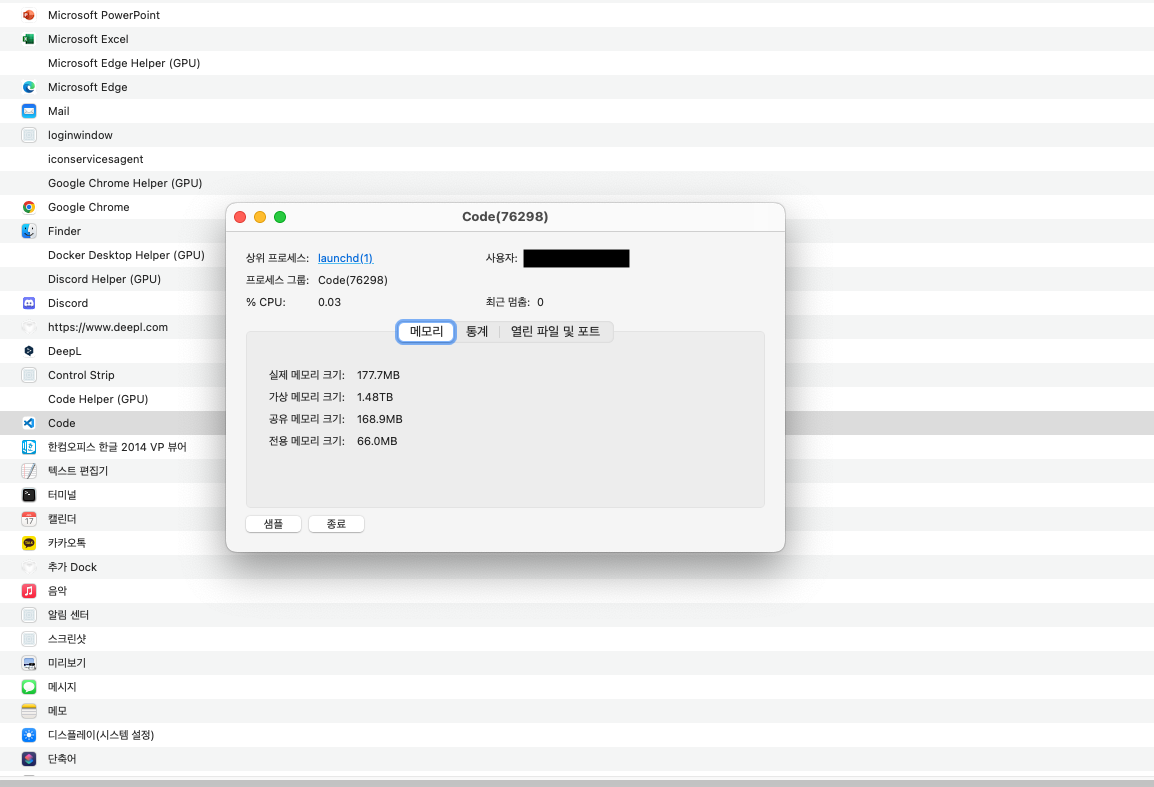The image size is (1154, 787).
Task: Open the launchd(1) parent process link
Action: [x=345, y=258]
